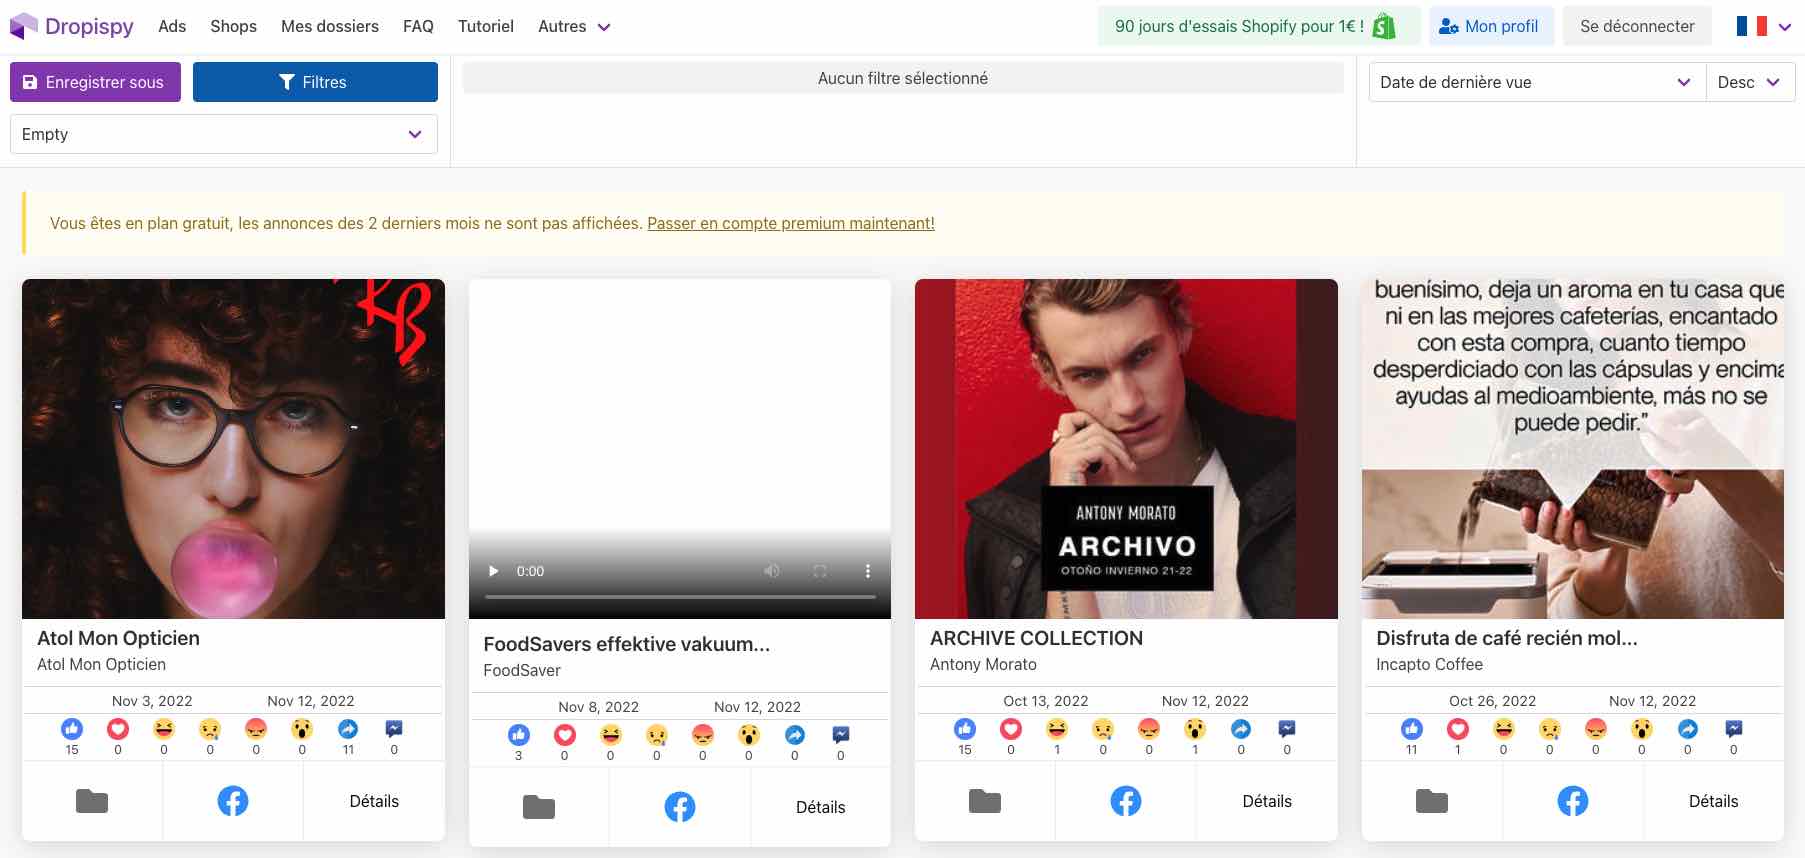Click share icon on Atol Mon Opticien card
The image size is (1805, 858).
point(348,729)
